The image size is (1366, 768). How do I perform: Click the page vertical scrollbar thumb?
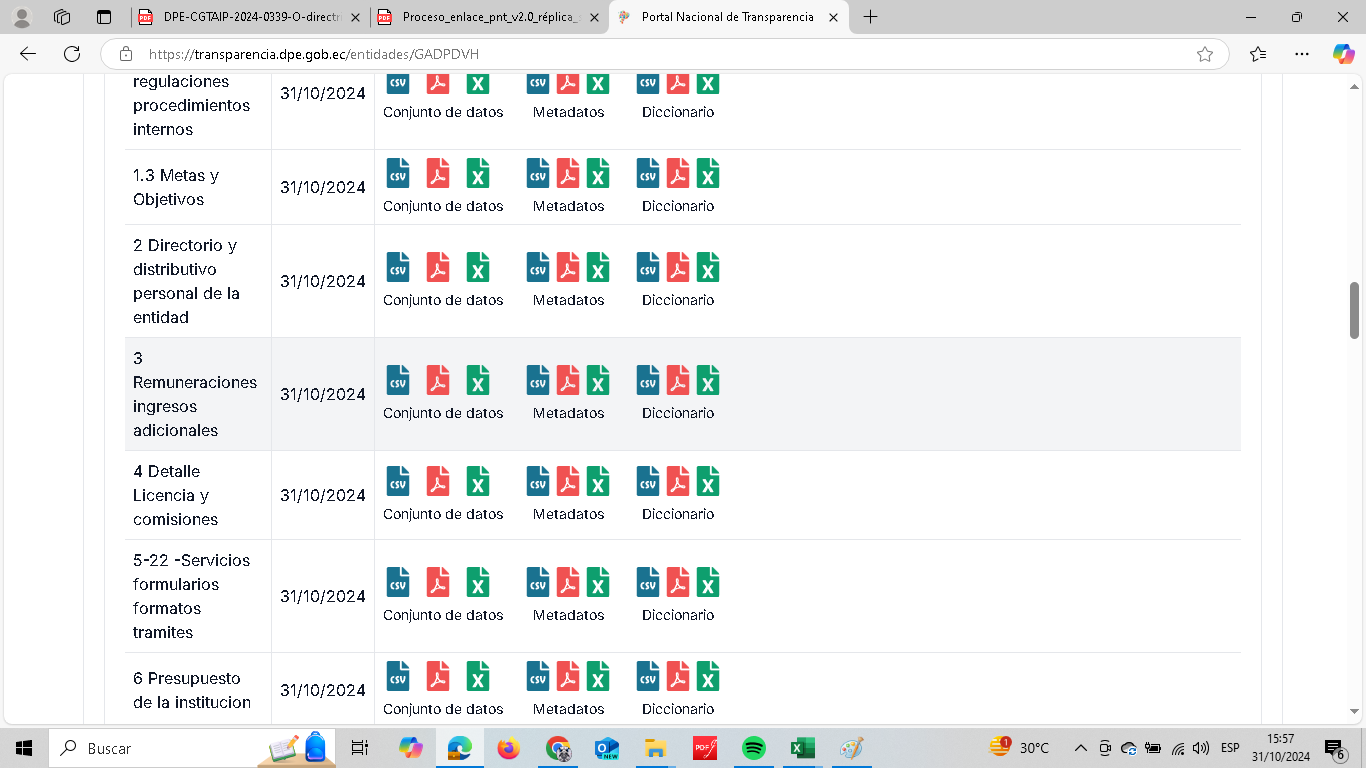pyautogui.click(x=1355, y=310)
